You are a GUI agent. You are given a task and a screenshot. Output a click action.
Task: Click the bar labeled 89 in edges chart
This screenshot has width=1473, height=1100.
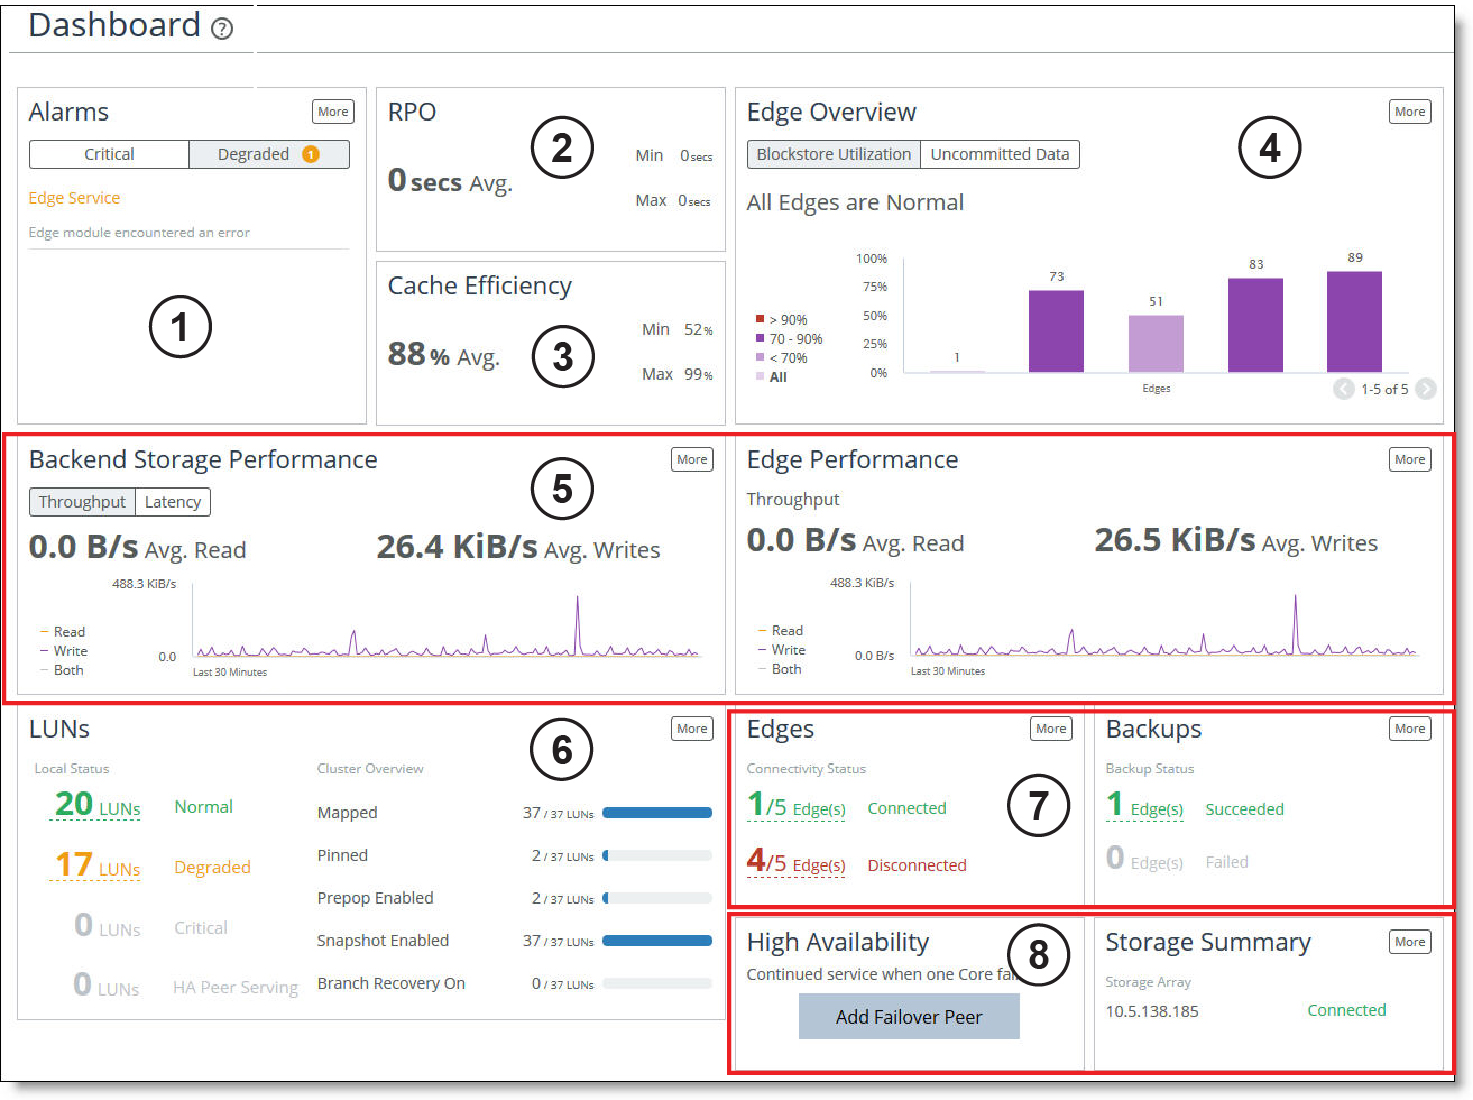coord(1353,321)
